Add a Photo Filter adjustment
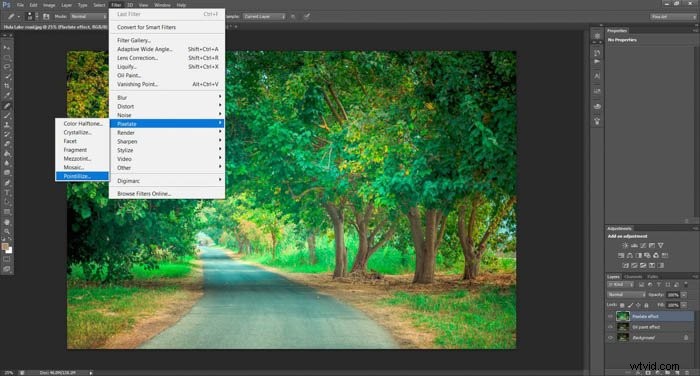Viewport: 700px width, 376px height. click(647, 255)
